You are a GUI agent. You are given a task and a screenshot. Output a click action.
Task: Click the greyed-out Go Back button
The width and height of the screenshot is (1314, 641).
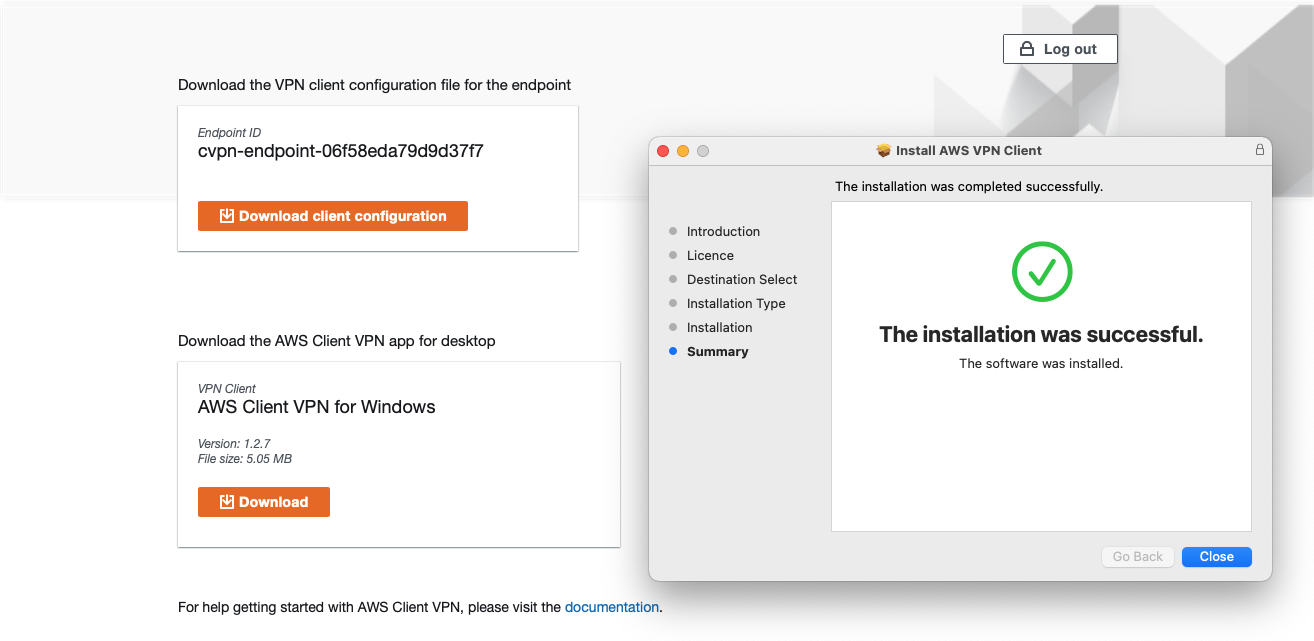click(x=1138, y=557)
